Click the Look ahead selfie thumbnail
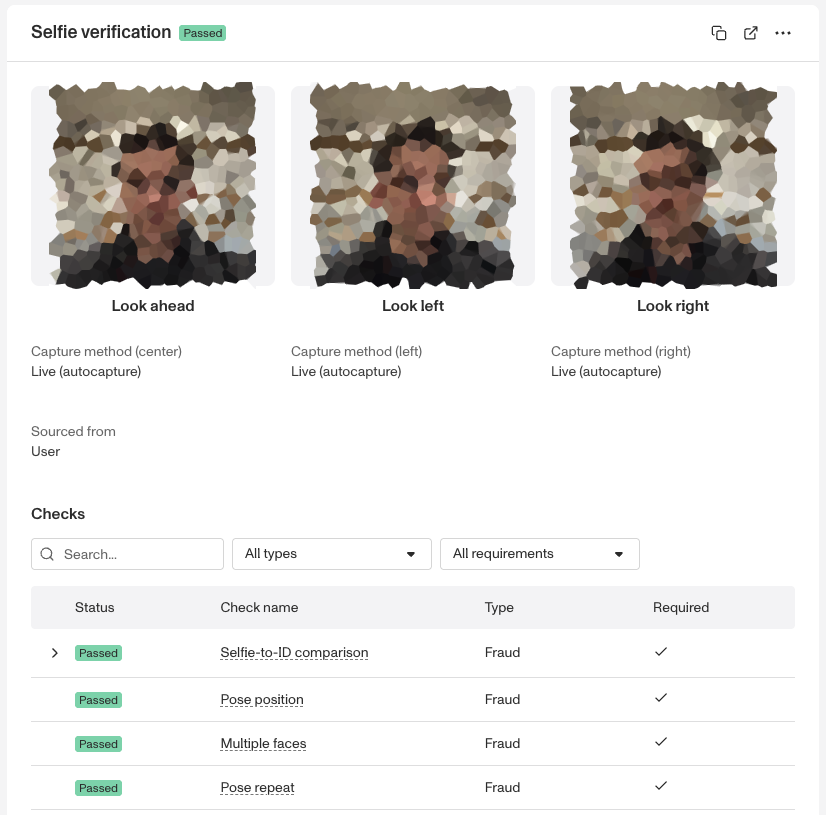This screenshot has width=826, height=815. point(152,186)
